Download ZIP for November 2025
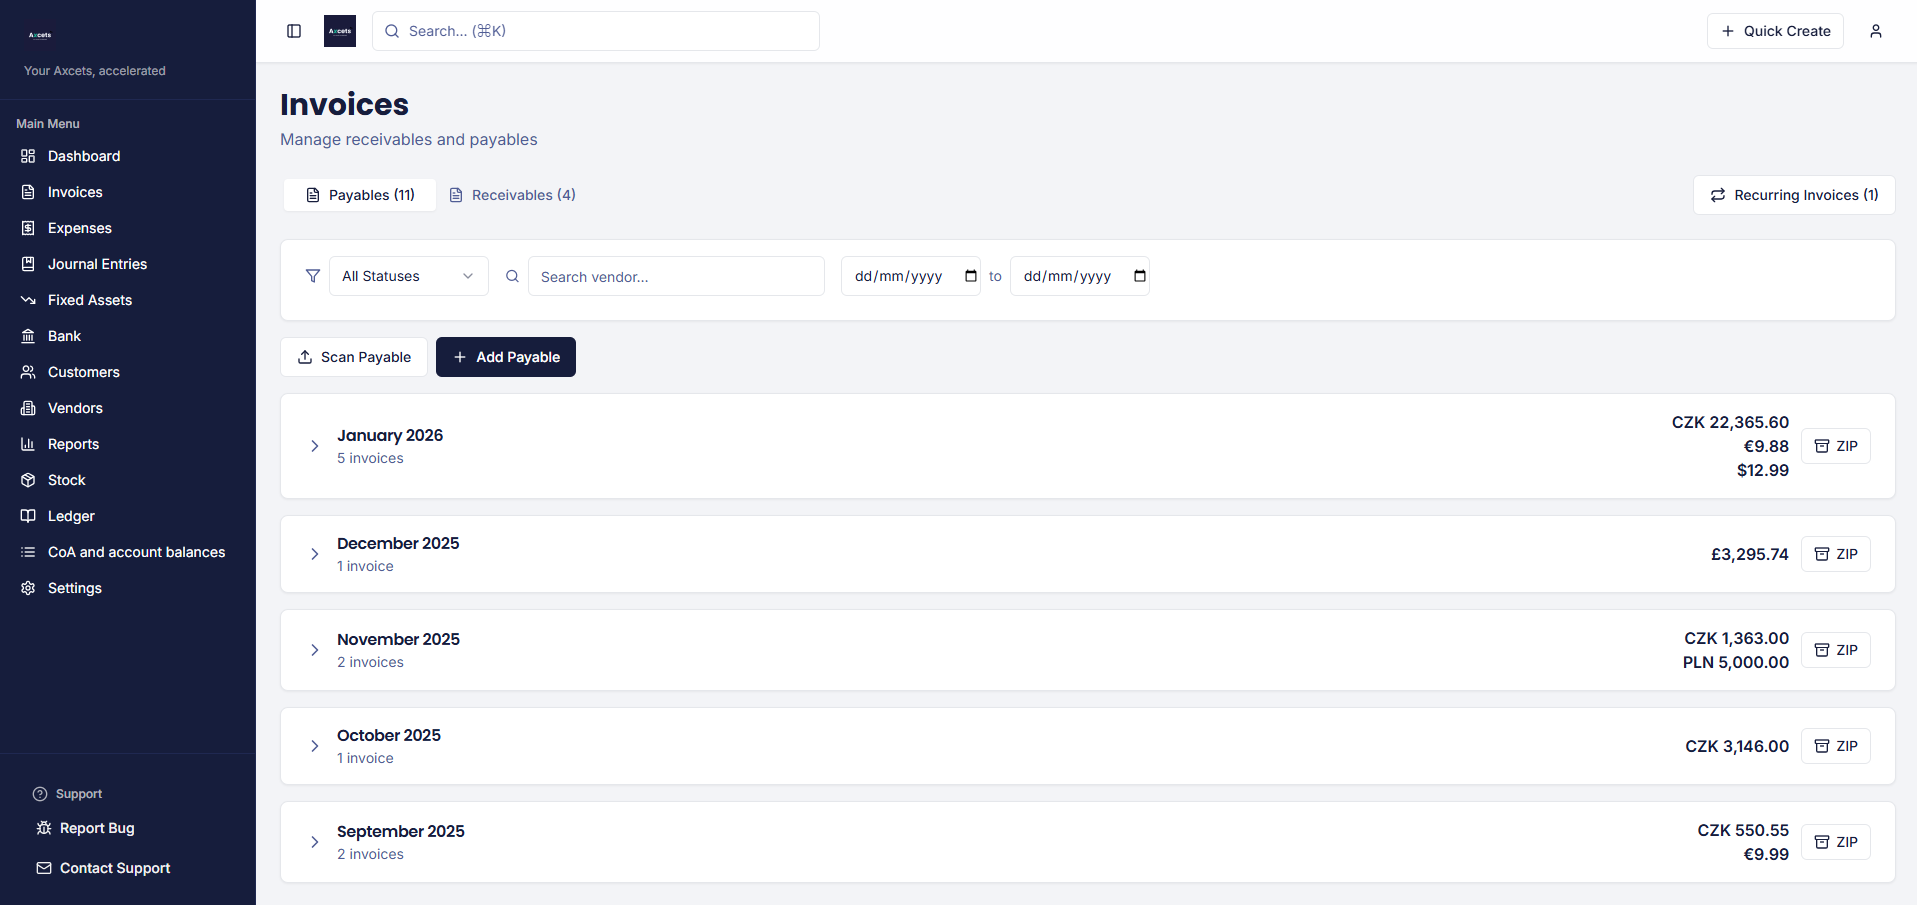The height and width of the screenshot is (905, 1917). pos(1836,650)
